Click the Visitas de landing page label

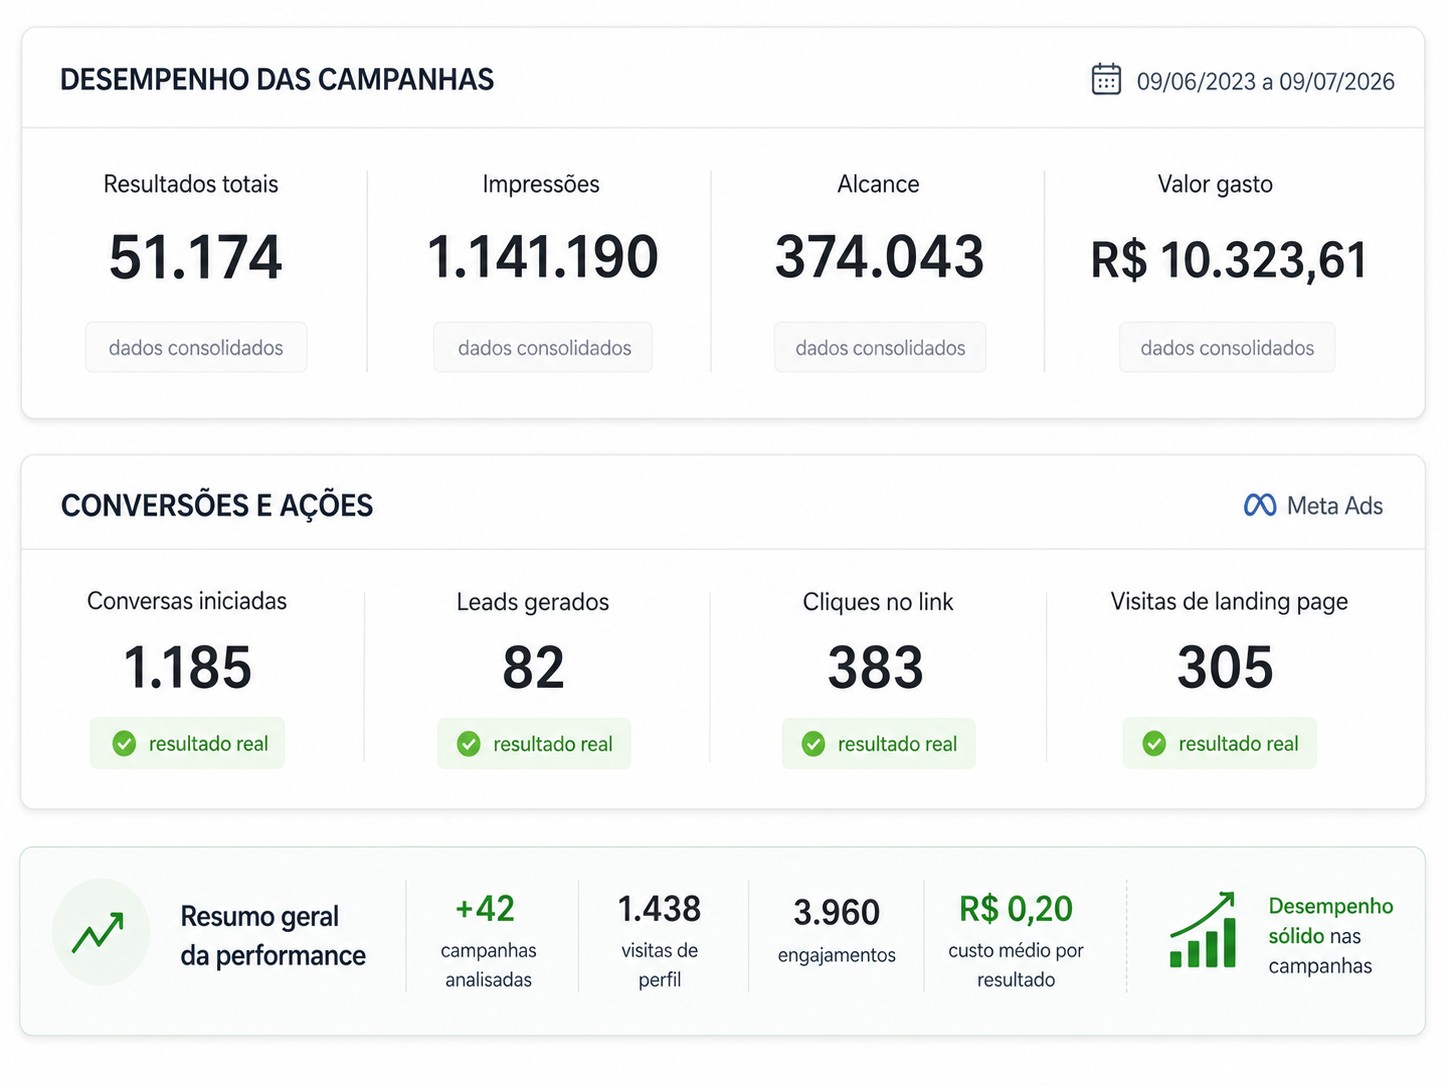click(x=1229, y=601)
